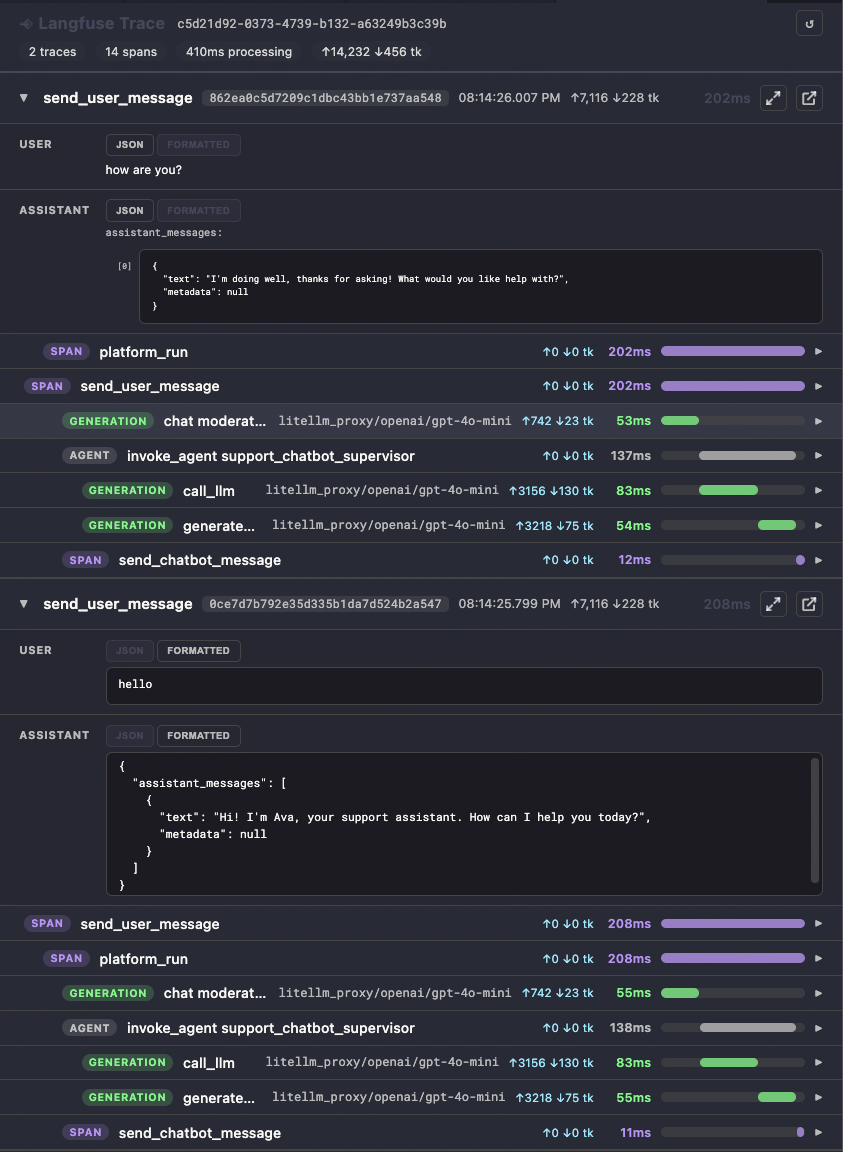Click the 'hello' user message box

(x=464, y=685)
